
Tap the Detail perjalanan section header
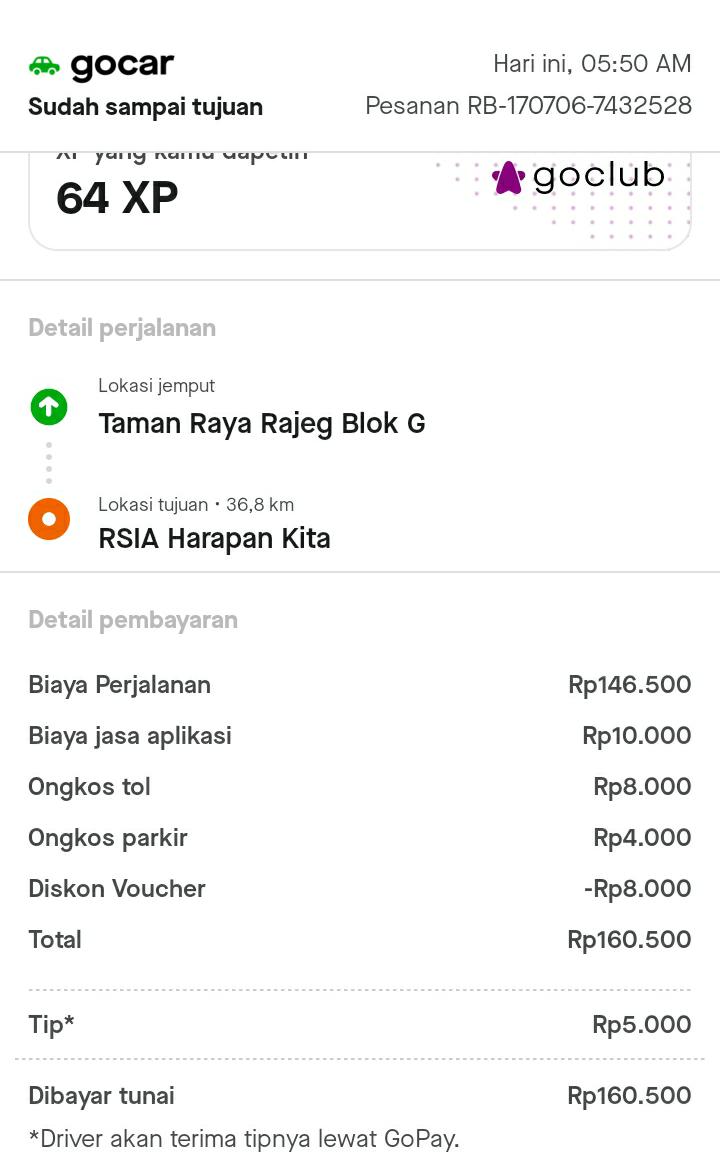[x=122, y=328]
